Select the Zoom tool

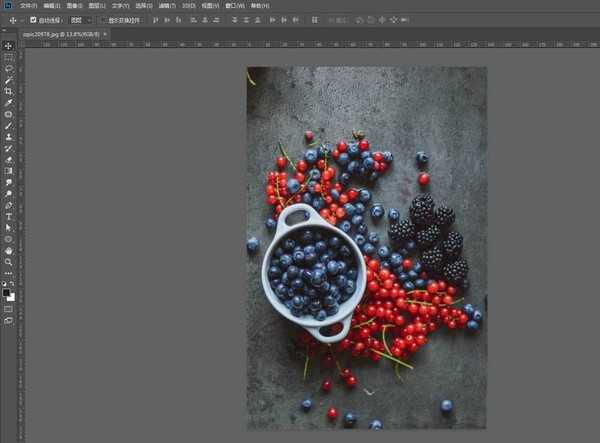coord(8,261)
